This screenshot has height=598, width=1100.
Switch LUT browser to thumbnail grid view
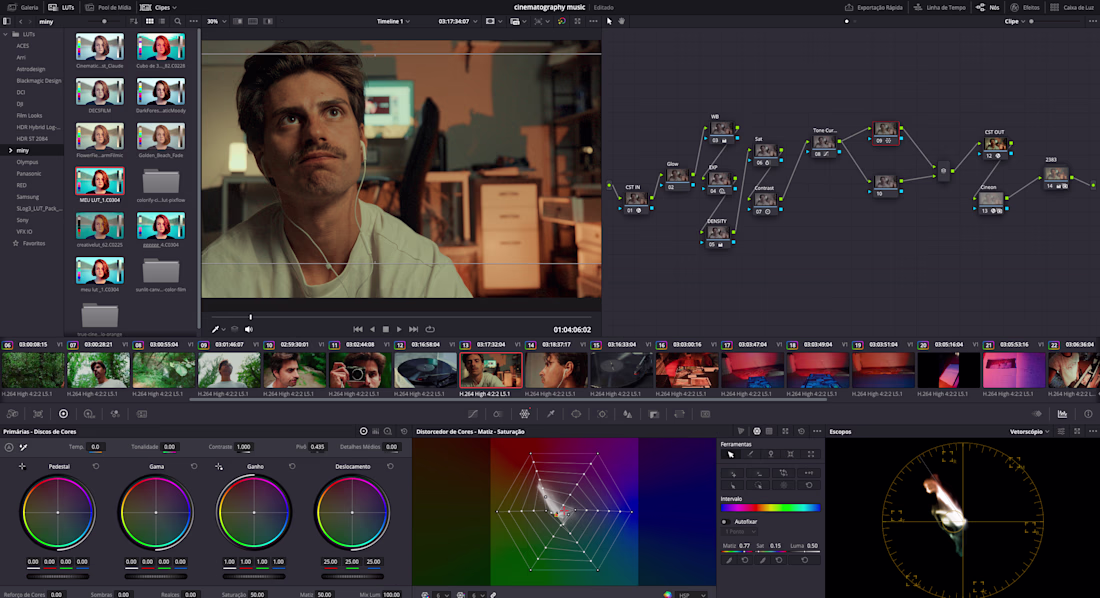(149, 22)
